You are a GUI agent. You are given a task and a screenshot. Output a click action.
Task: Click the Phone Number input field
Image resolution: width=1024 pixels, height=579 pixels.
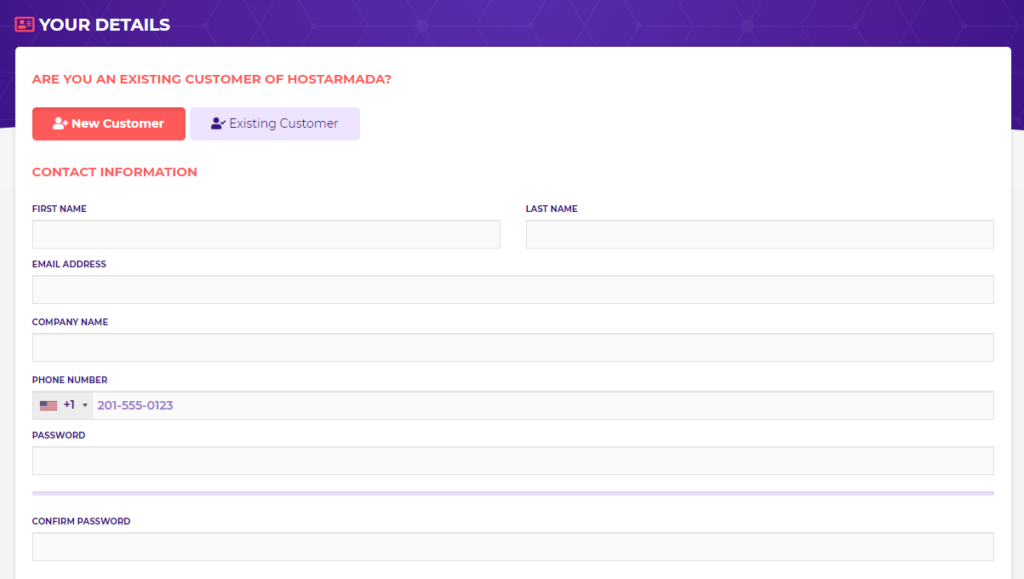pos(543,405)
